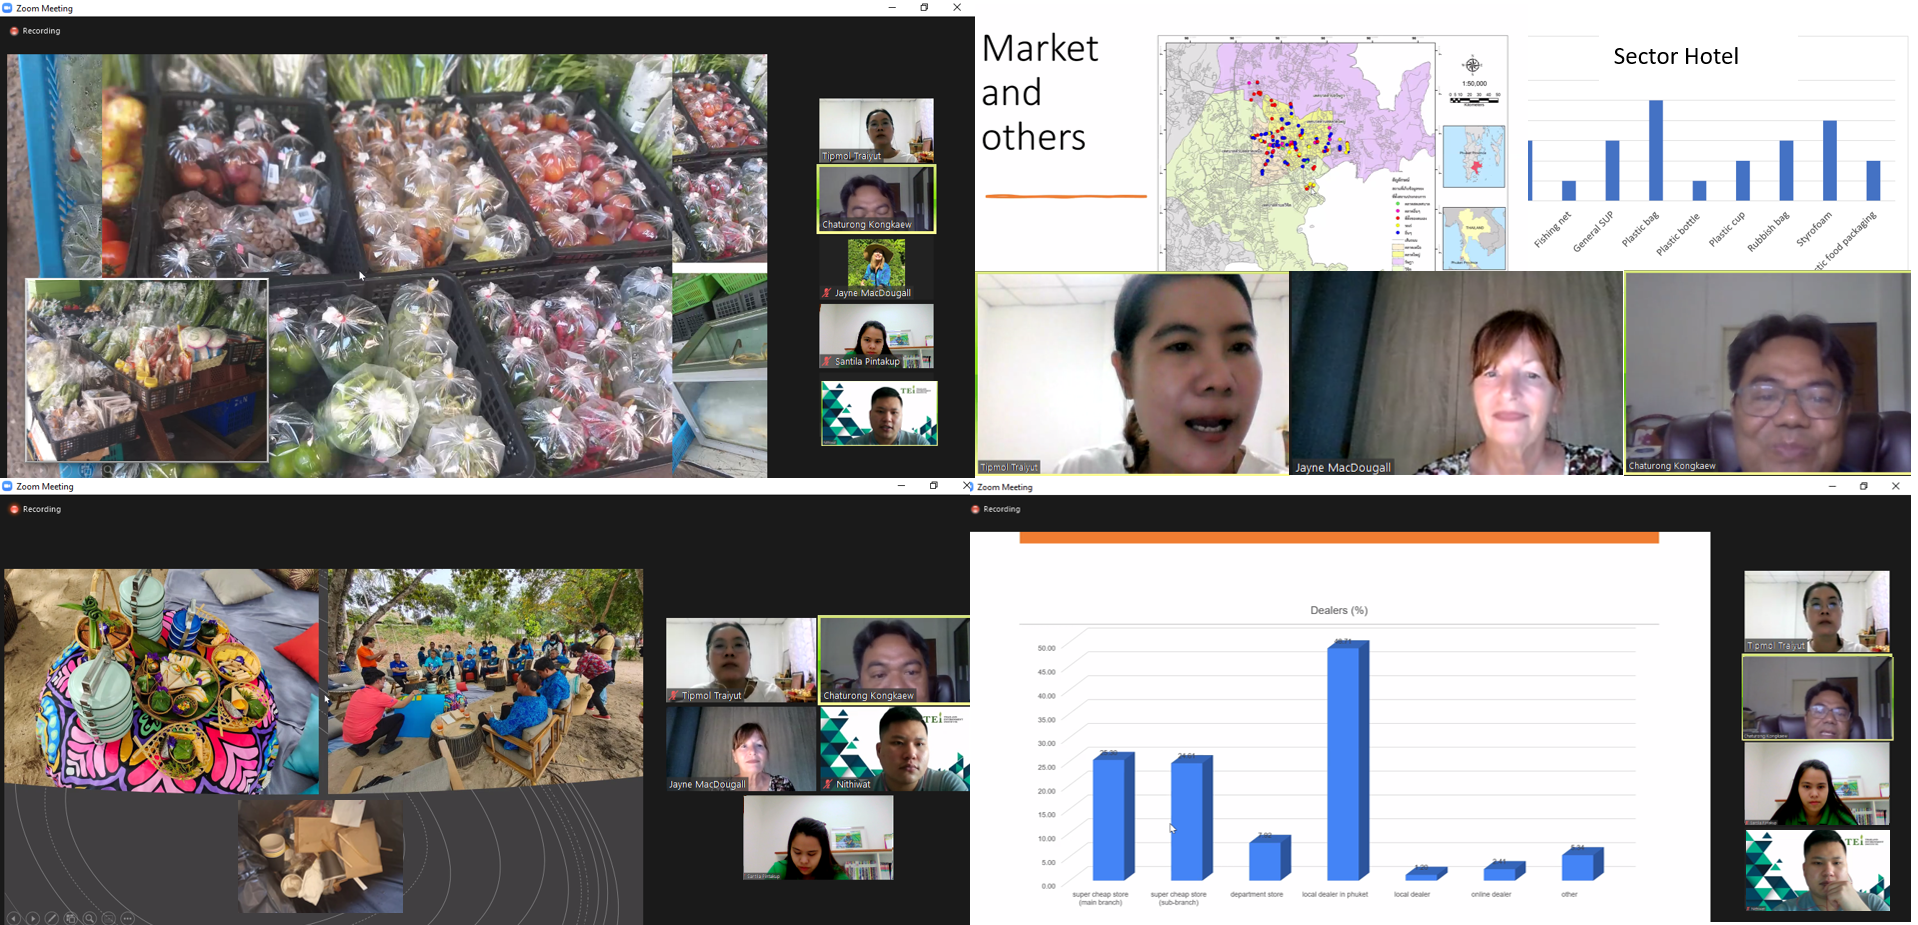Click the paper packaging photo on bottom-left slide

(320, 855)
